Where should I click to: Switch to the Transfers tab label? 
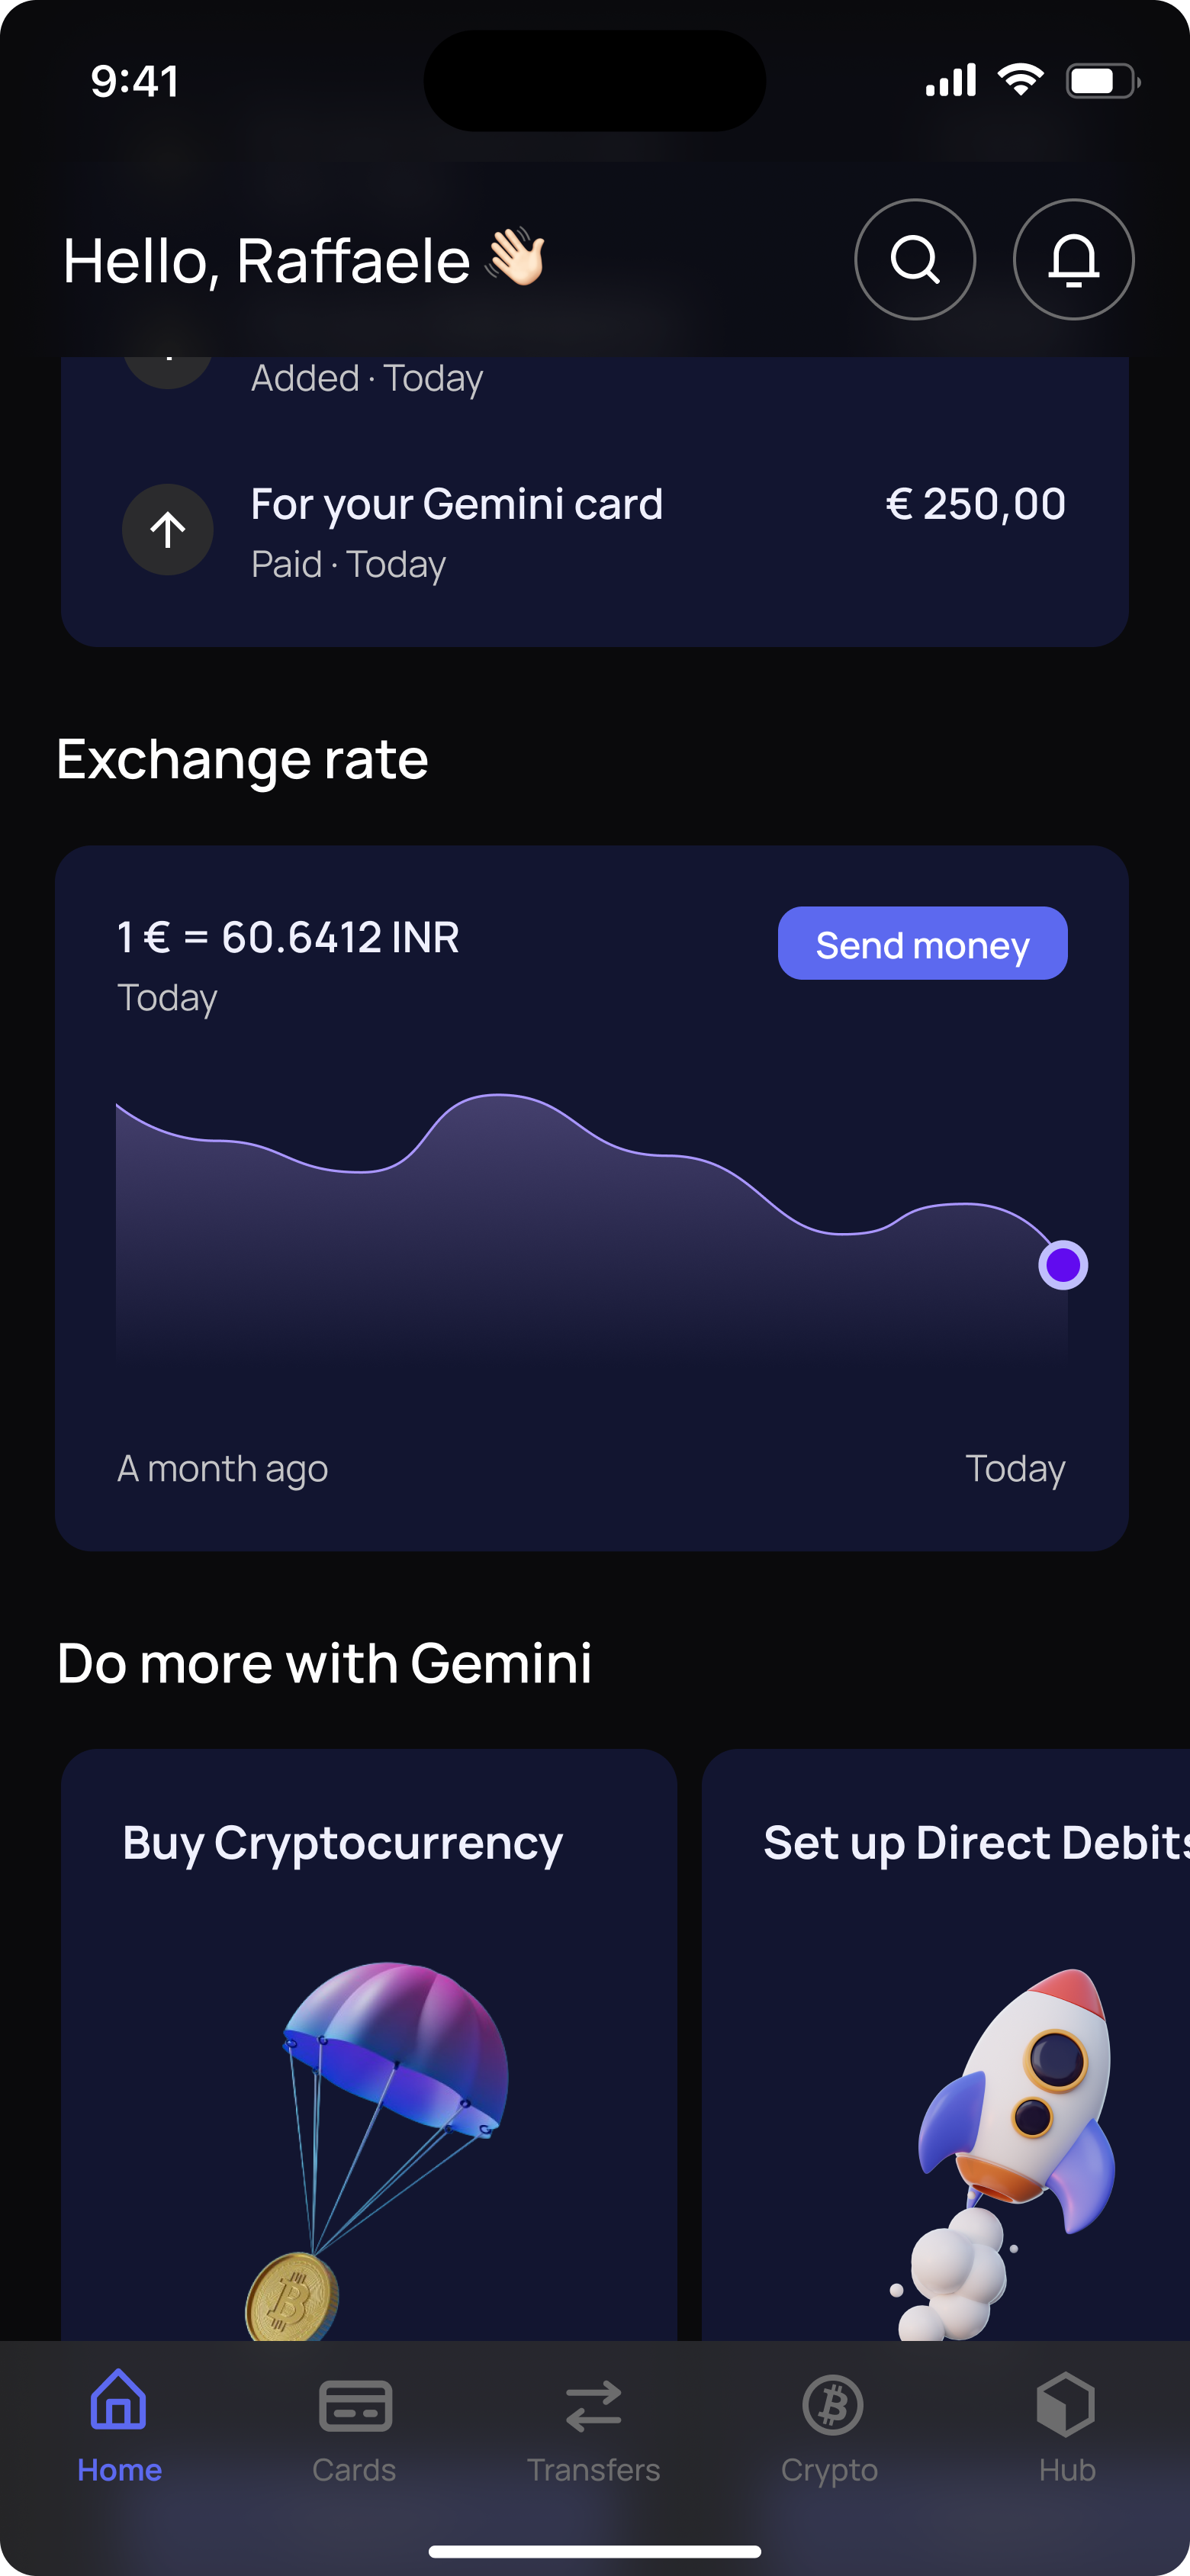pyautogui.click(x=593, y=2470)
